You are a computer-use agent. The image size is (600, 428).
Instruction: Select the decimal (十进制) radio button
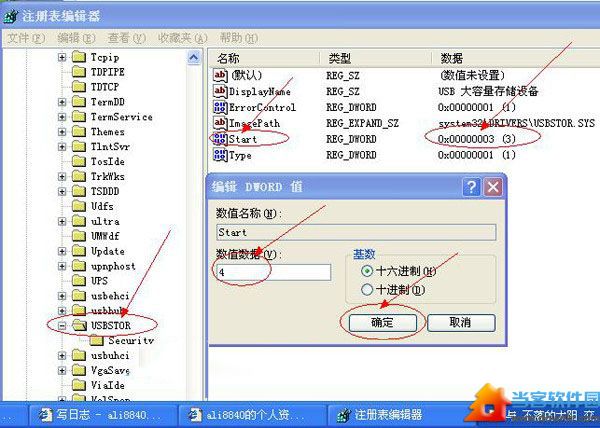(x=367, y=290)
